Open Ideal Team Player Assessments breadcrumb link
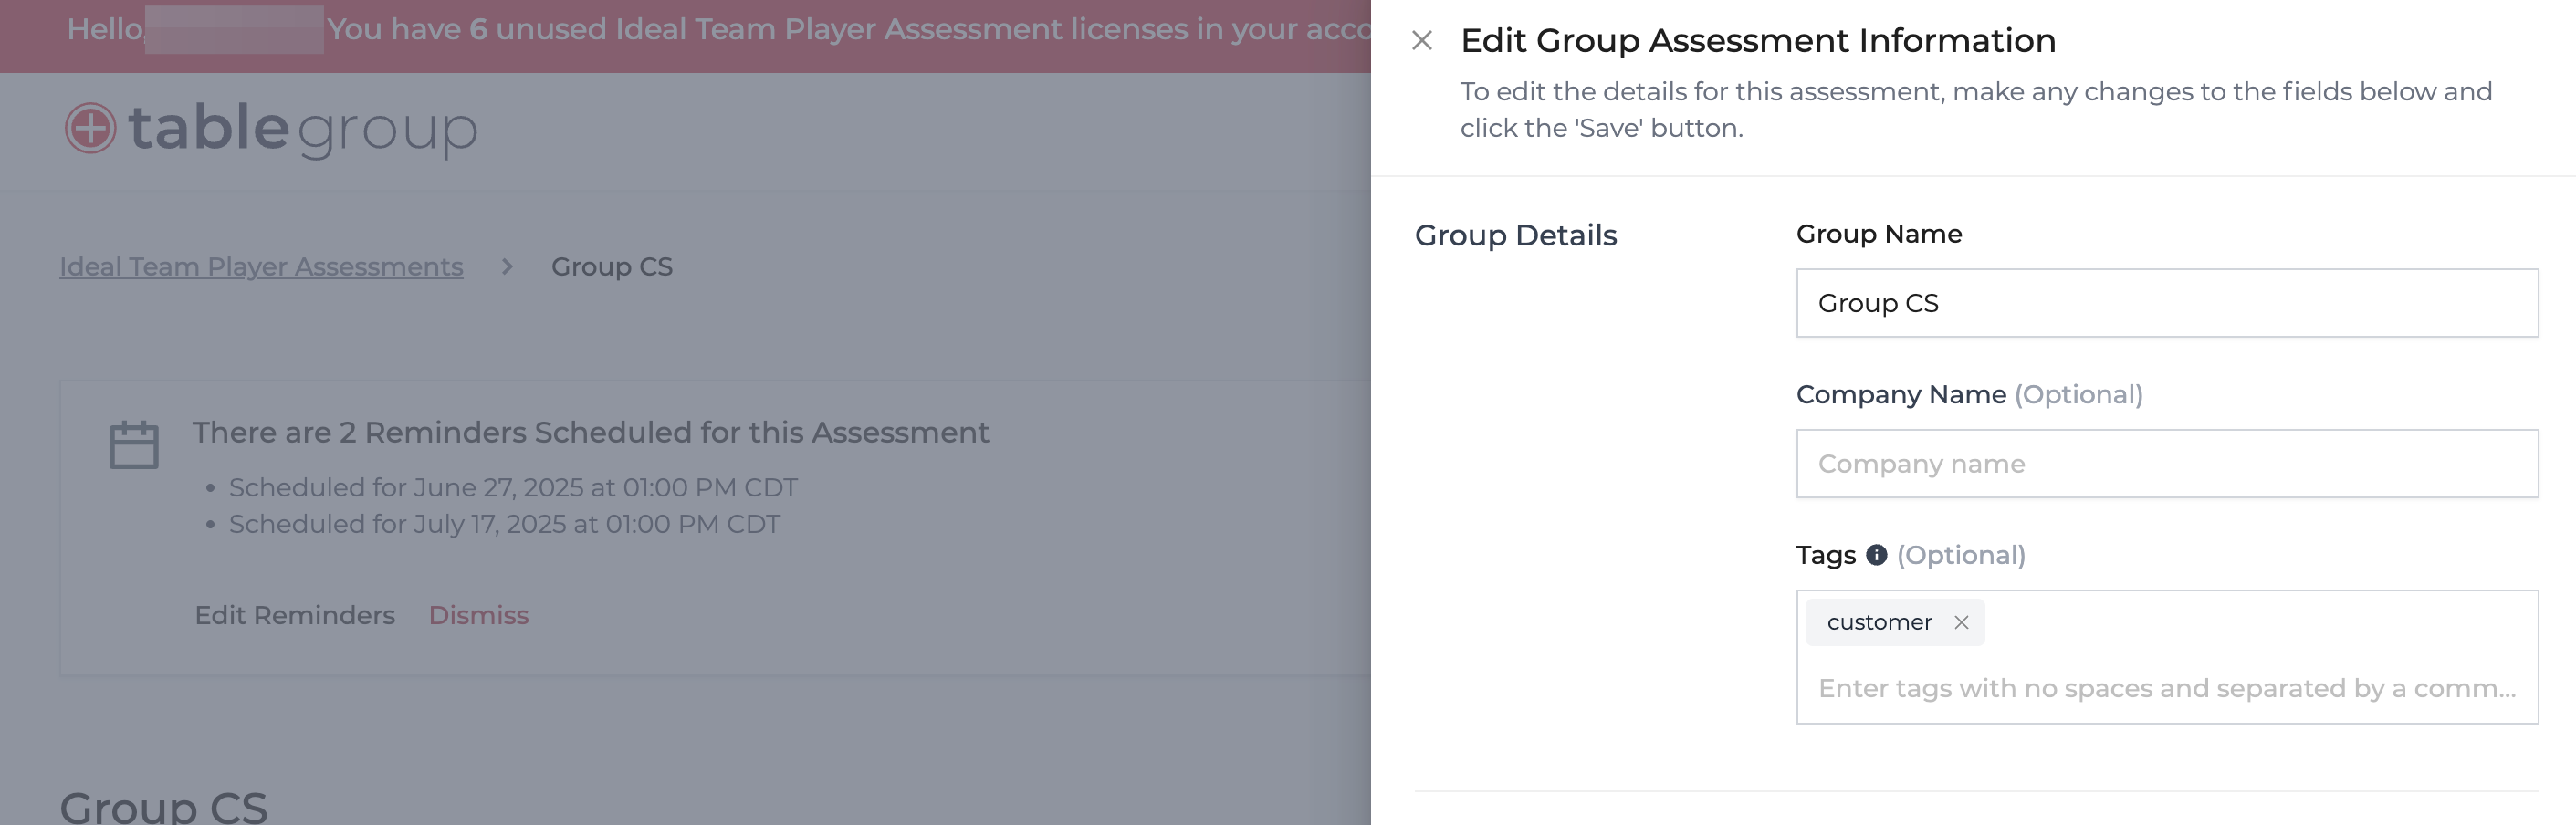 click(261, 267)
